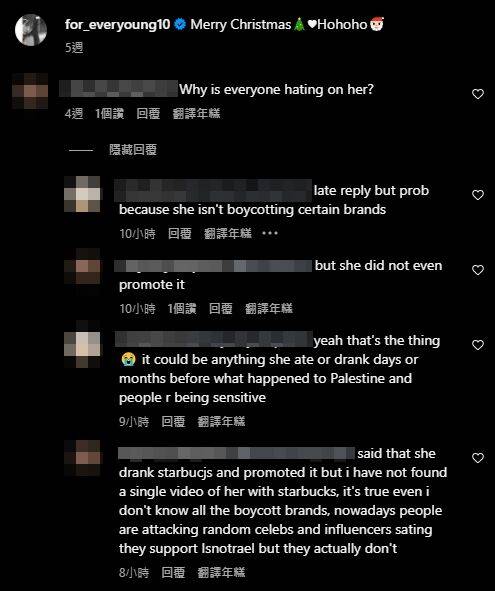
Task: Translate the "Why is everyone hating on her?" comment
Action: pyautogui.click(x=196, y=113)
